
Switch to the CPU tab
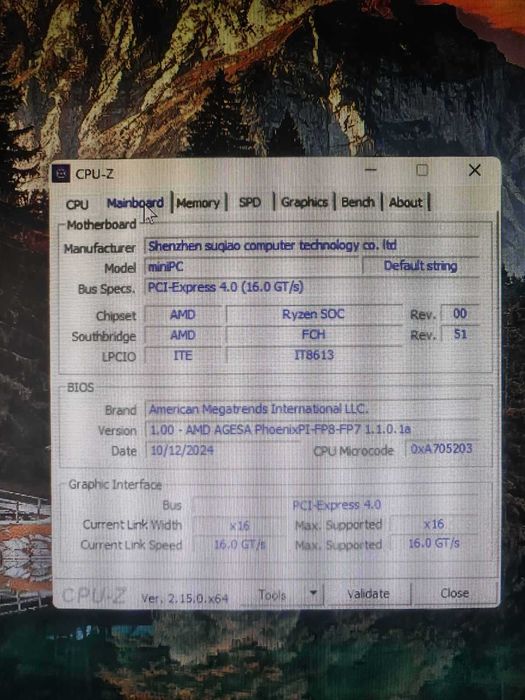click(77, 204)
